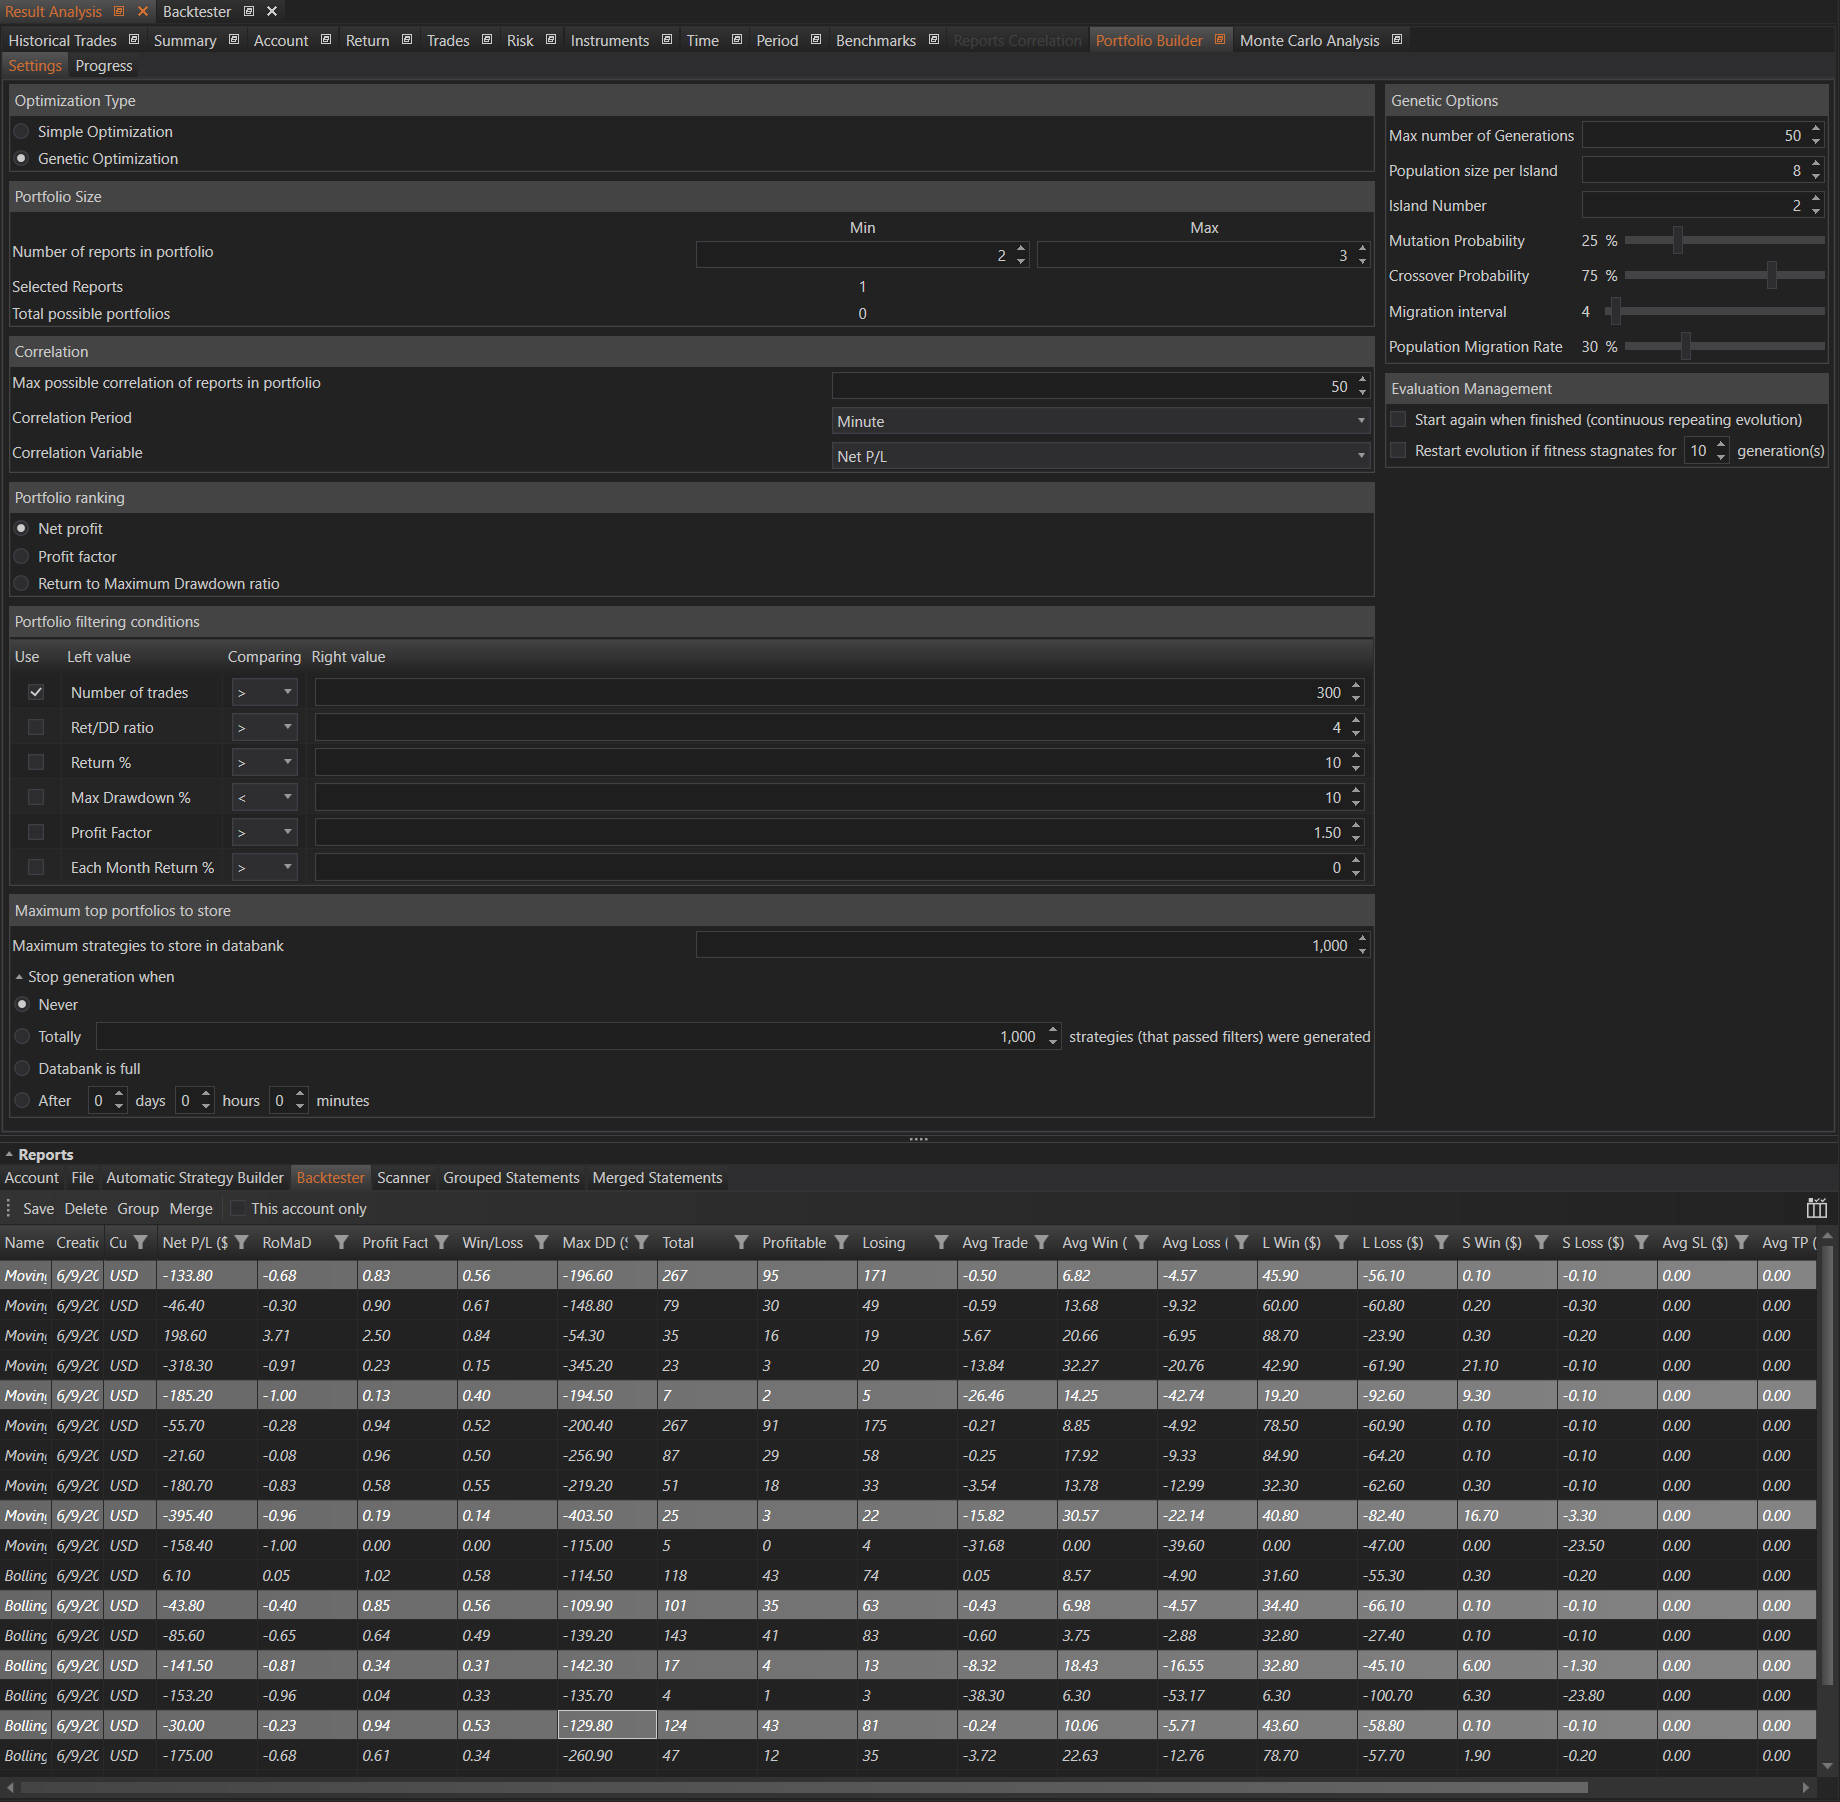The width and height of the screenshot is (1840, 1802).
Task: Click the Merge button in Reports toolbar
Action: (190, 1208)
